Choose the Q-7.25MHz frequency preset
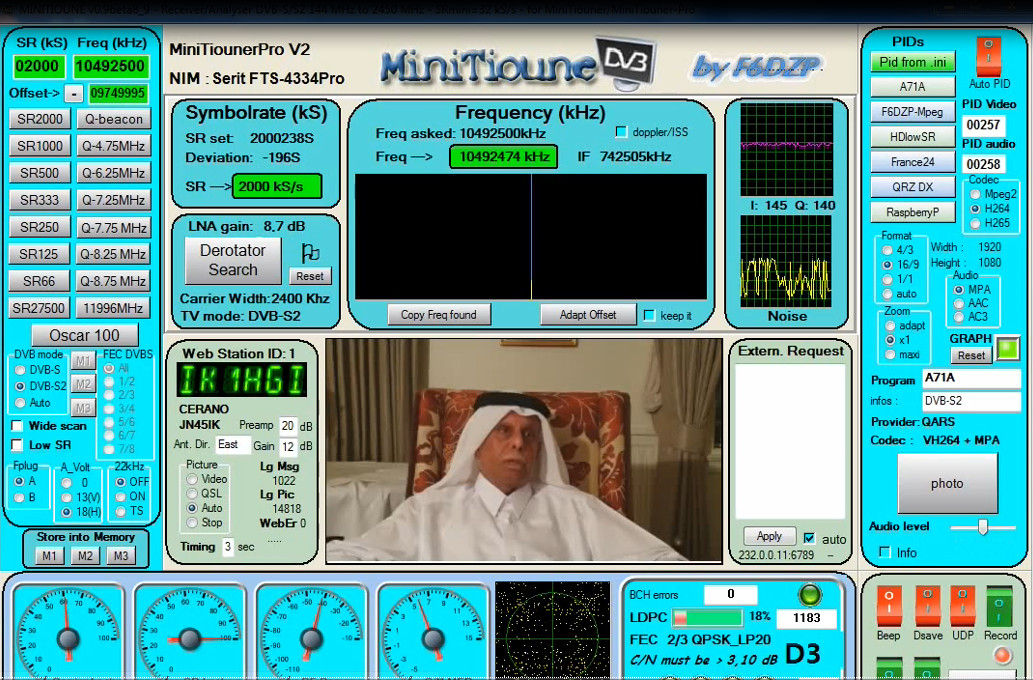The height and width of the screenshot is (680, 1033). pos(113,200)
